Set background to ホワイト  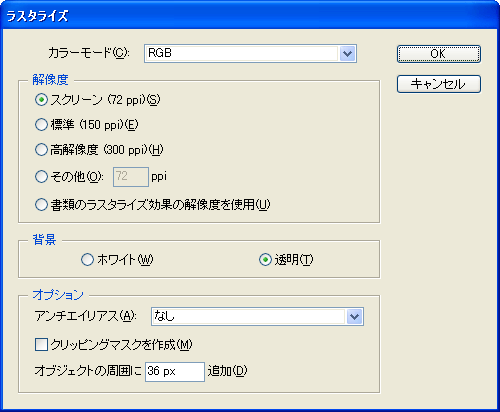click(x=87, y=260)
